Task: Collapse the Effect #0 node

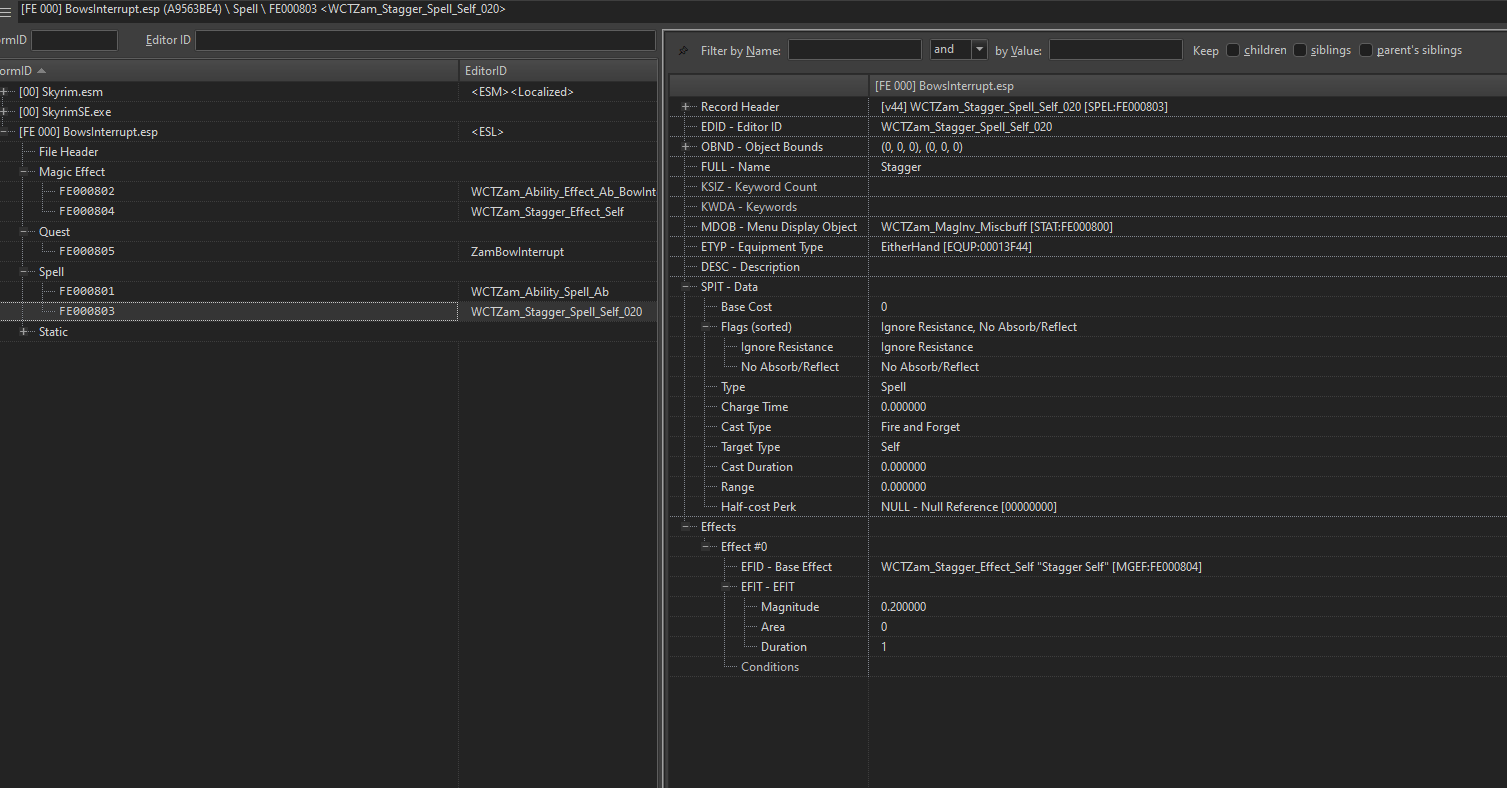Action: click(x=706, y=547)
